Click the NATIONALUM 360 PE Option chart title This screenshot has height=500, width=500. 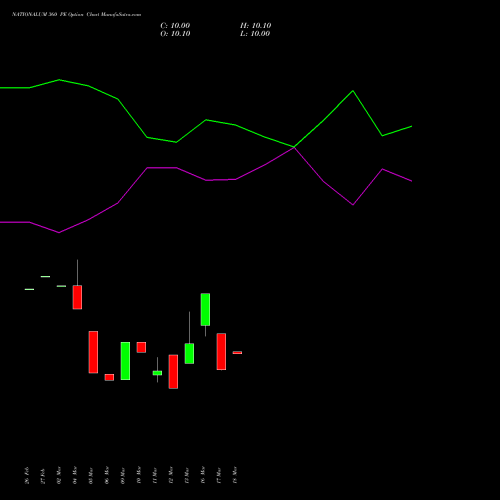[x=76, y=15]
